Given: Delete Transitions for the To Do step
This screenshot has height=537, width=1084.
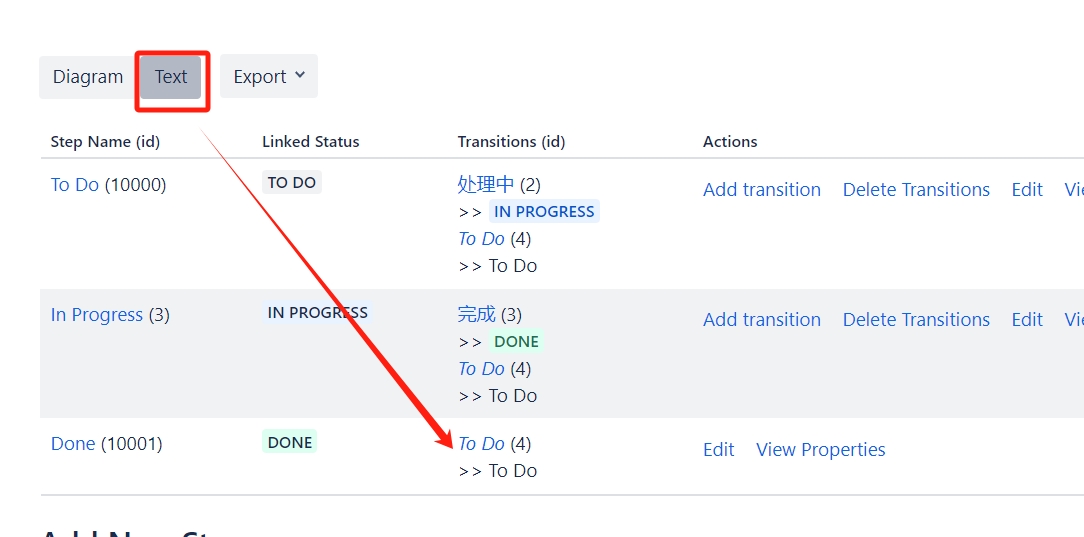Looking at the screenshot, I should (916, 190).
